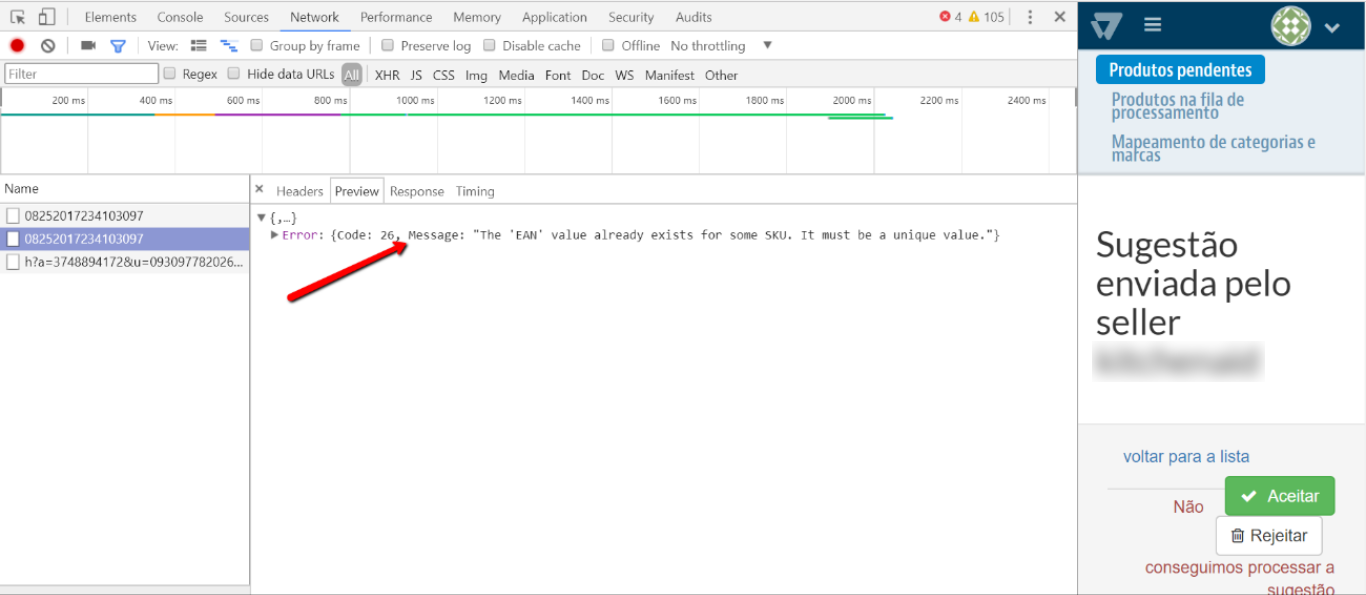
Task: Toggle the capture screenshots camera icon
Action: [x=88, y=46]
